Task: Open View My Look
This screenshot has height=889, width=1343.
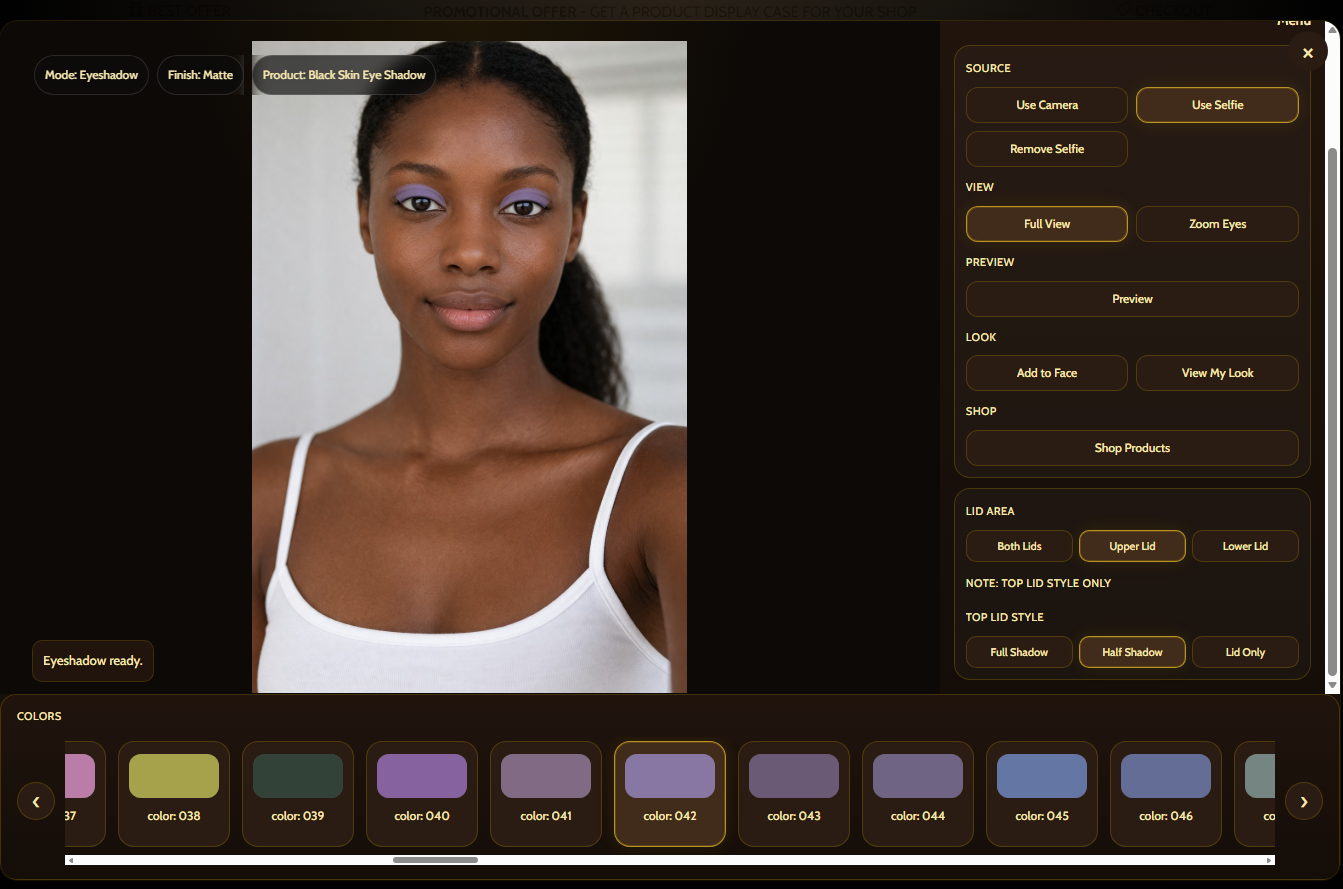Action: (x=1217, y=373)
